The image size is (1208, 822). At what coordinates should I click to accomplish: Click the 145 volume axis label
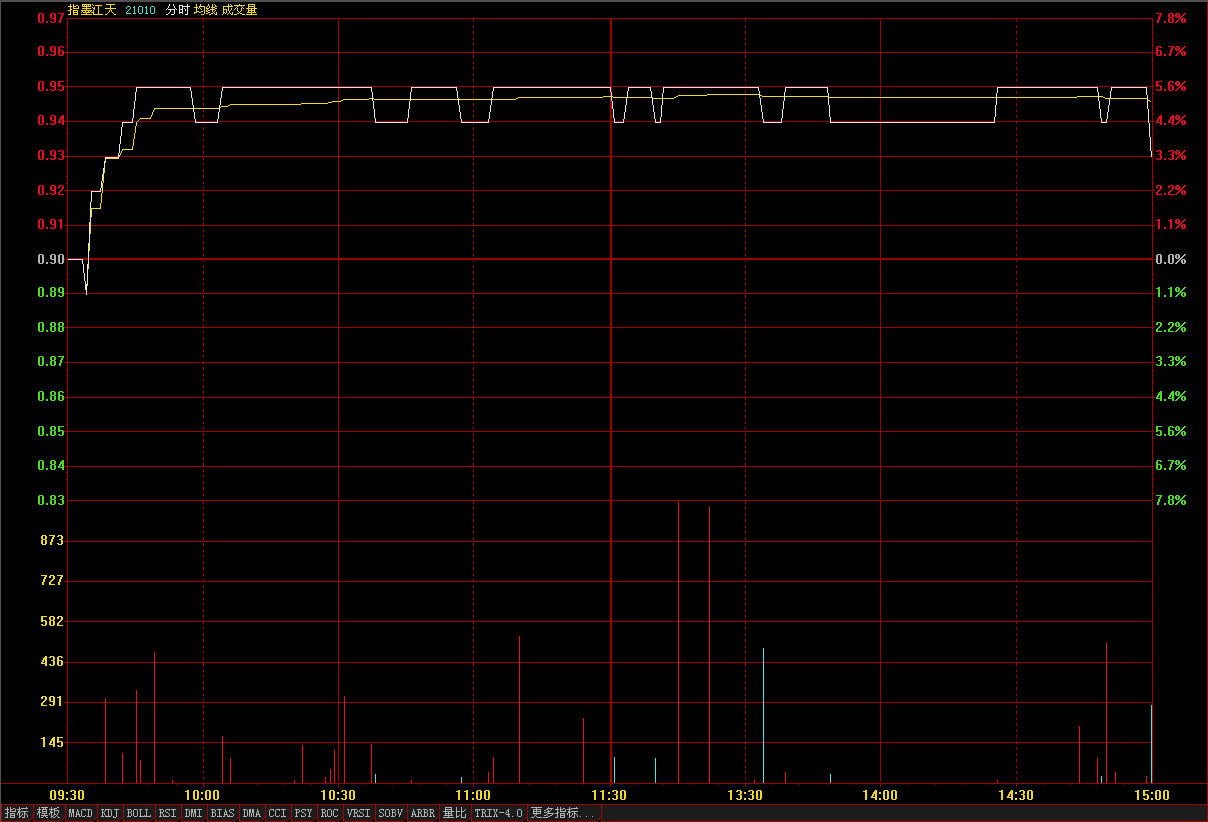pyautogui.click(x=51, y=742)
